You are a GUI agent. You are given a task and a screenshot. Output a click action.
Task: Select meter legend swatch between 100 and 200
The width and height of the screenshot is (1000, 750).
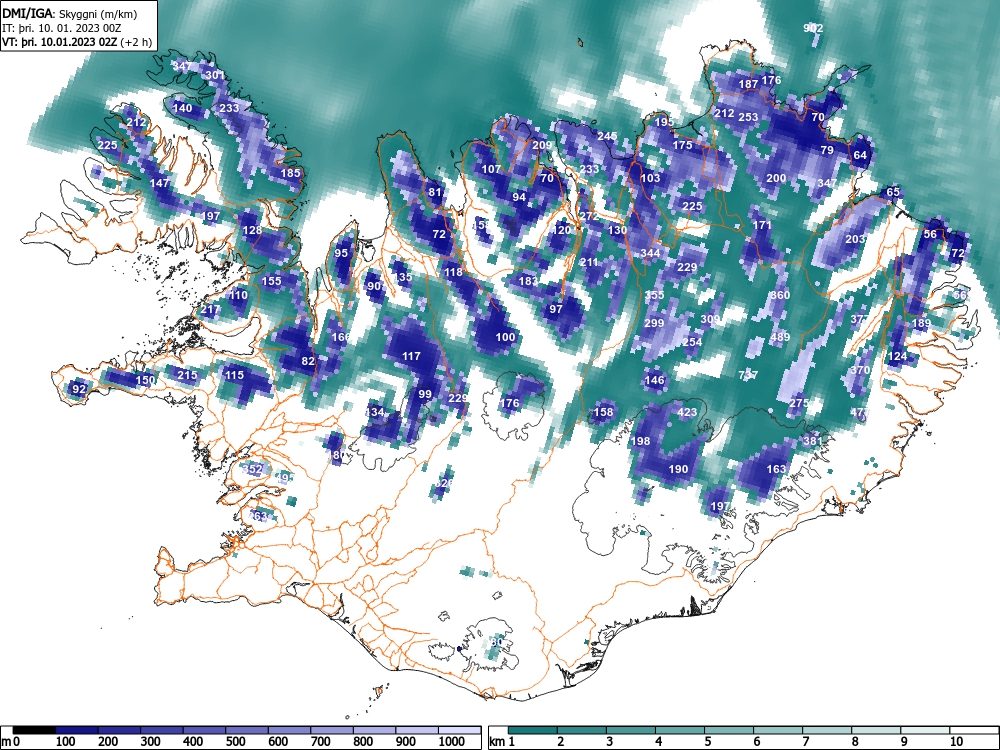77,730
